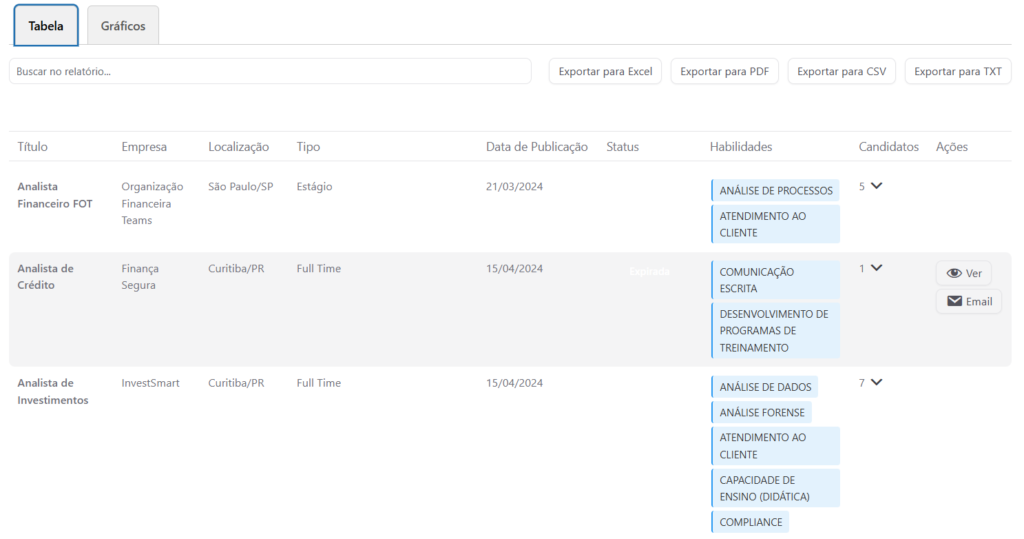Expand candidates list for Analista de Investimentos
Image resolution: width=1024 pixels, height=539 pixels.
(x=877, y=382)
